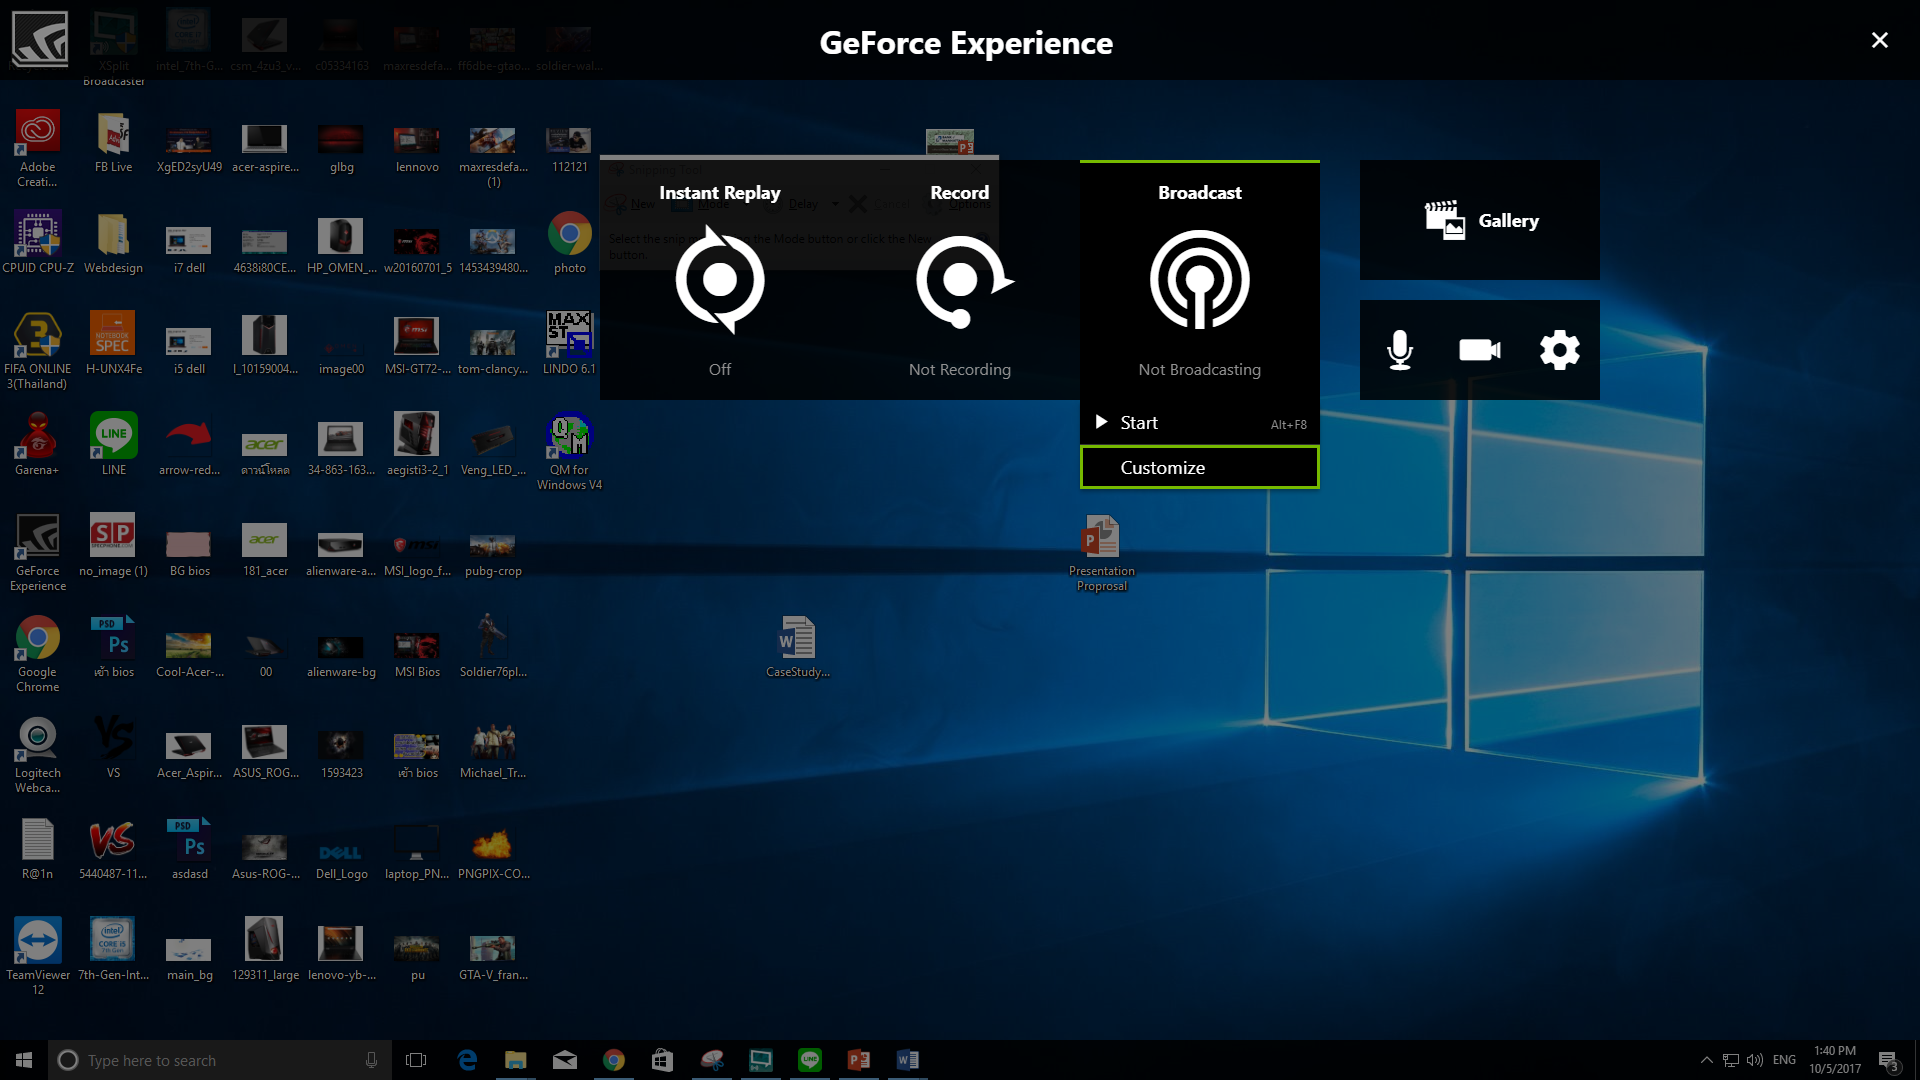The height and width of the screenshot is (1080, 1920).
Task: Select the no_image (1) file icon
Action: coord(113,546)
